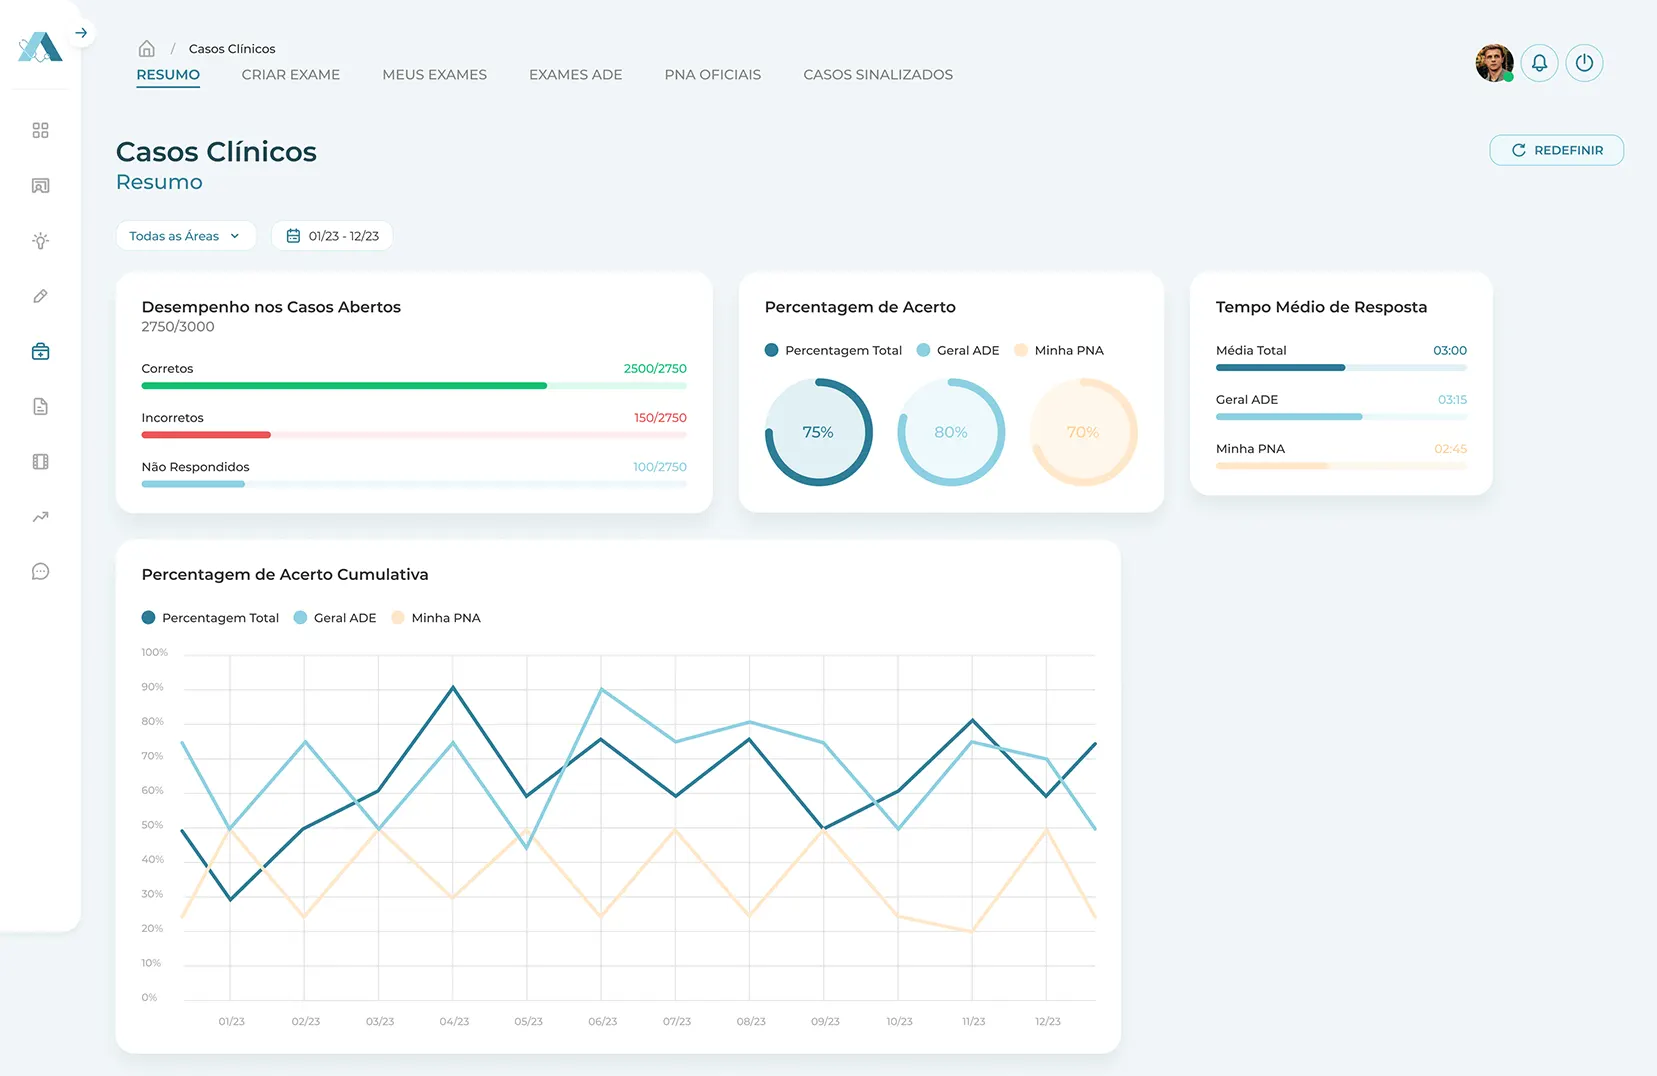Open the trending chart icon in the sidebar

tap(40, 517)
